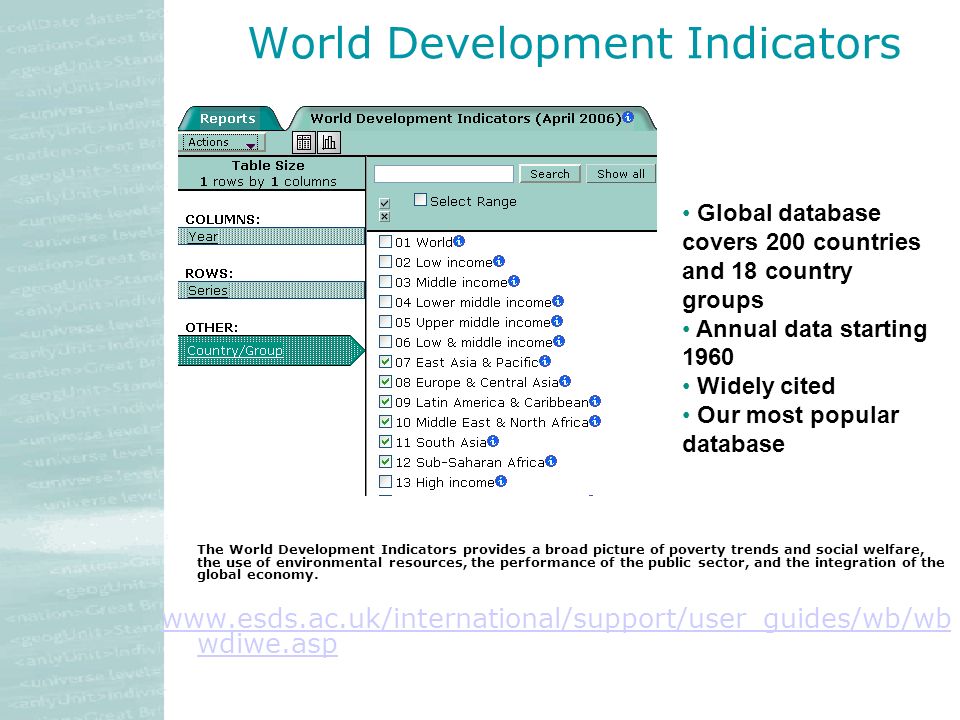Open info icon for 06 Low & middle income
The height and width of the screenshot is (720, 960).
pyautogui.click(x=558, y=341)
